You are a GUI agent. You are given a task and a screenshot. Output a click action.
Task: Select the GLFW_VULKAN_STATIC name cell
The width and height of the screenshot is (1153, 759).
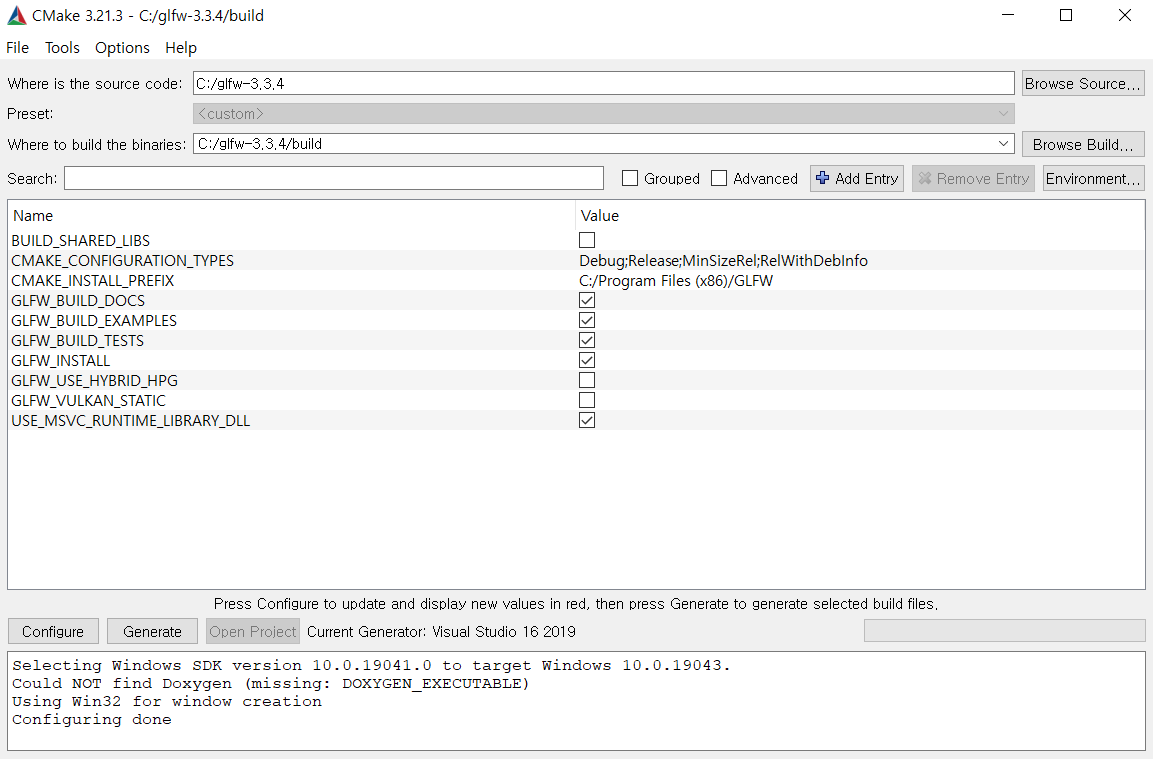point(88,400)
